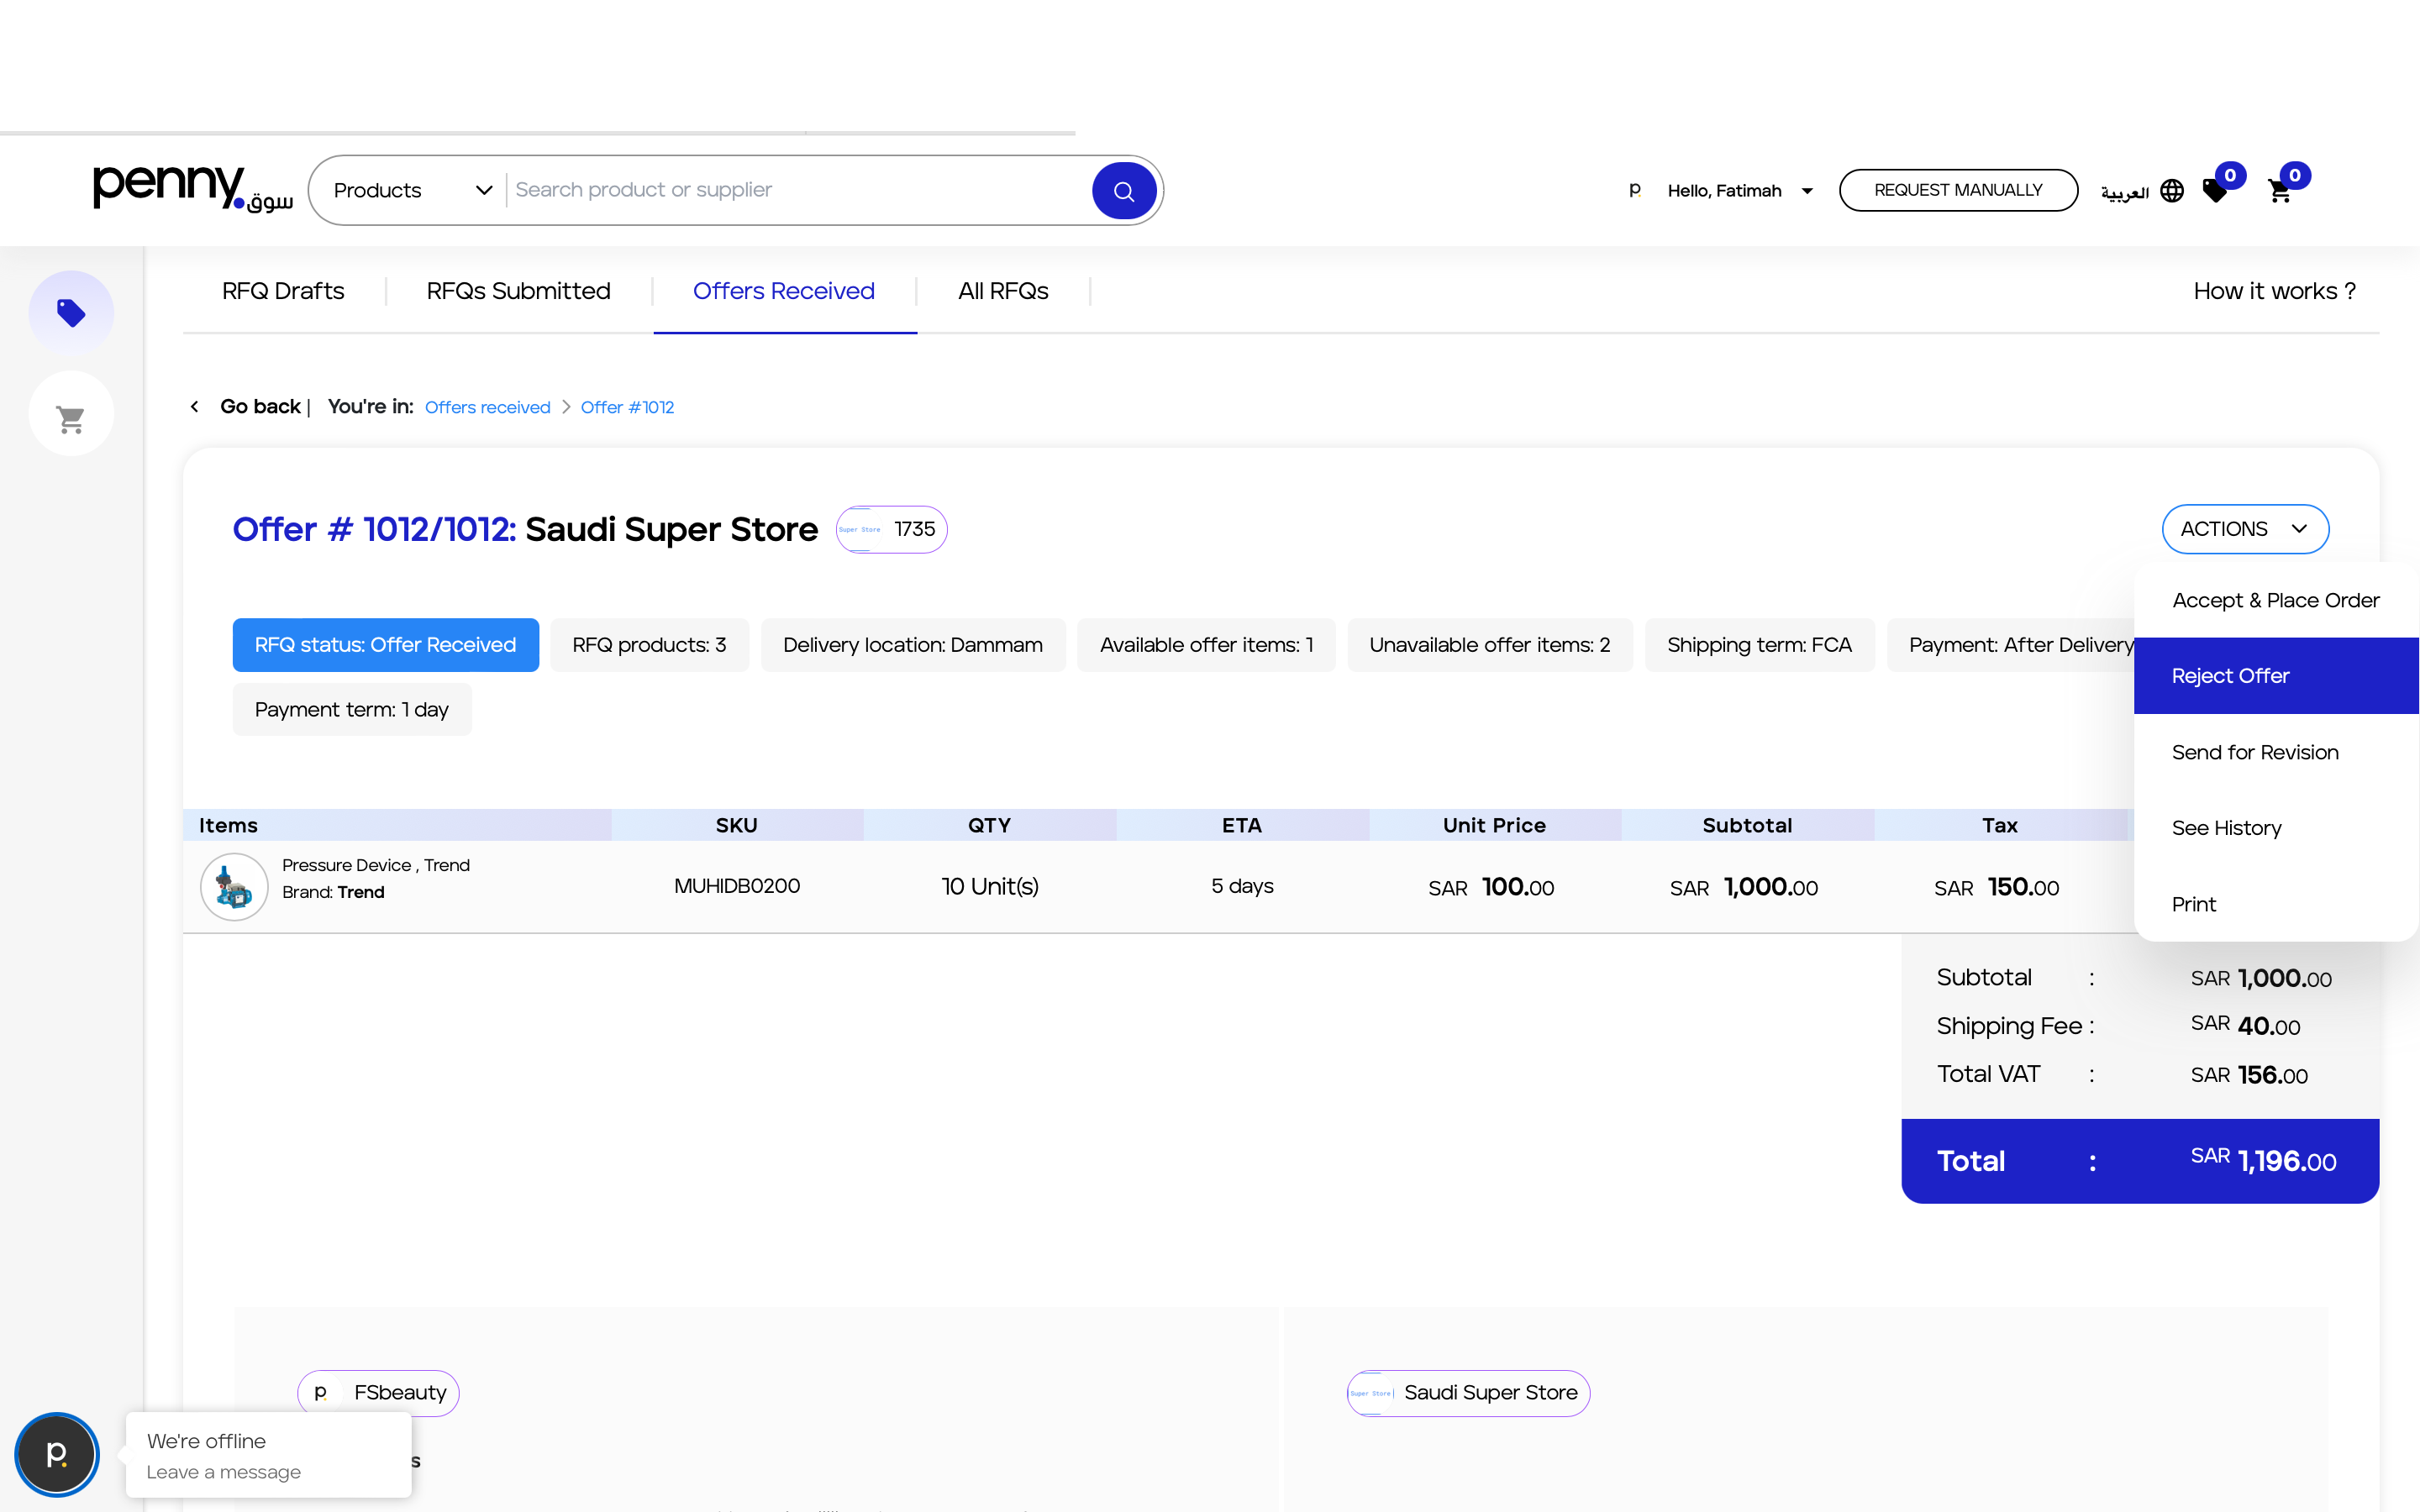
Task: Click the Penny logo
Action: click(193, 188)
